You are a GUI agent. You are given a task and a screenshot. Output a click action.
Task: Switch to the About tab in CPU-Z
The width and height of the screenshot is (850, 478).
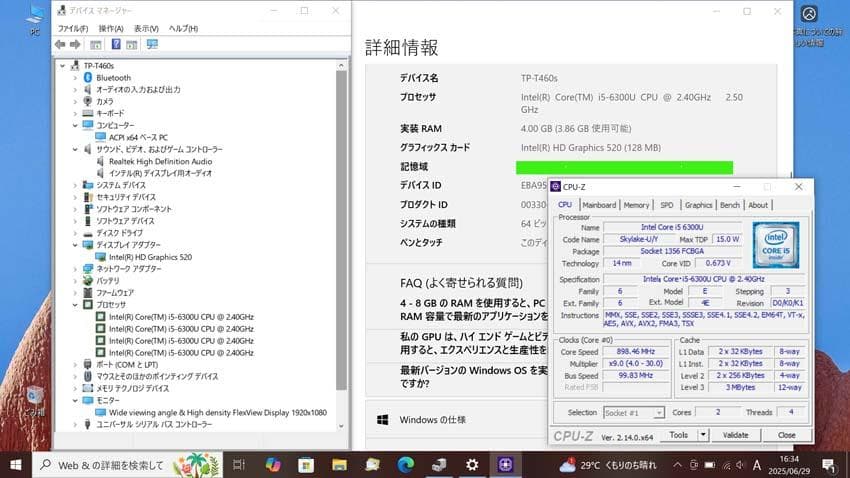pos(758,205)
